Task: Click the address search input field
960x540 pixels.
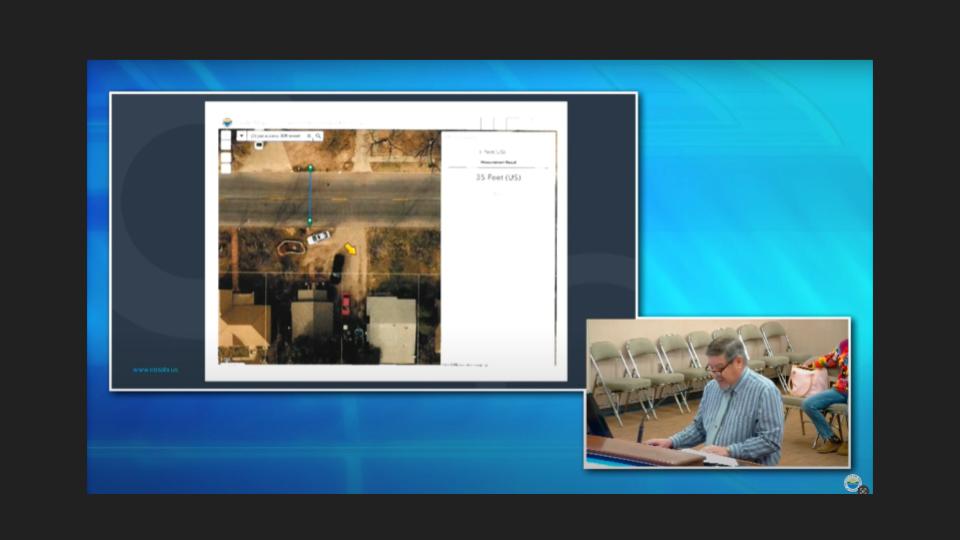Action: pyautogui.click(x=276, y=136)
